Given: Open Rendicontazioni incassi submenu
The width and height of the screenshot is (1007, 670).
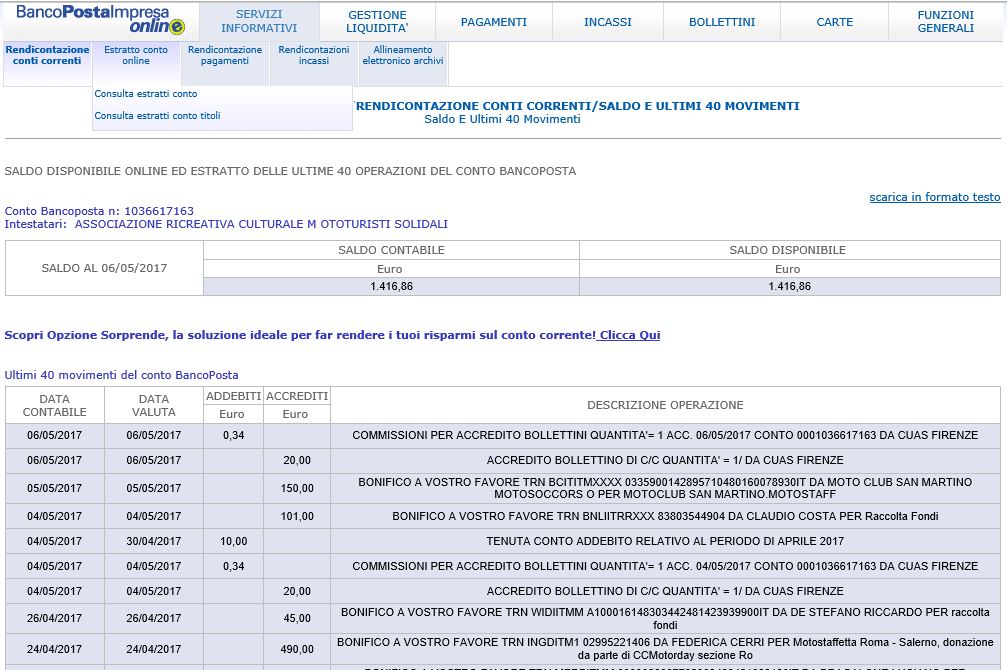Looking at the screenshot, I should point(314,55).
